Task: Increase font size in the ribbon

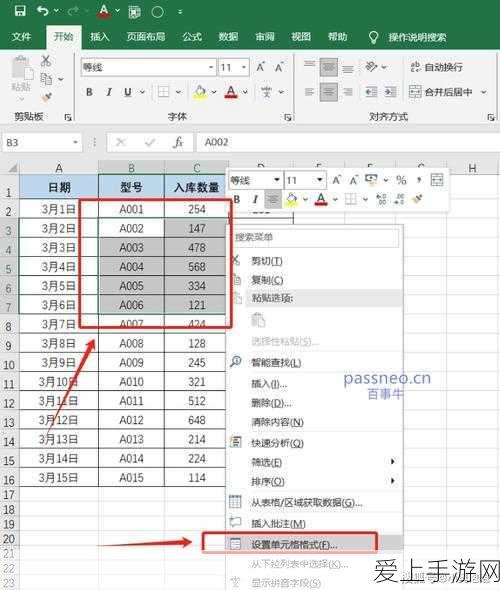Action: pyautogui.click(x=260, y=67)
